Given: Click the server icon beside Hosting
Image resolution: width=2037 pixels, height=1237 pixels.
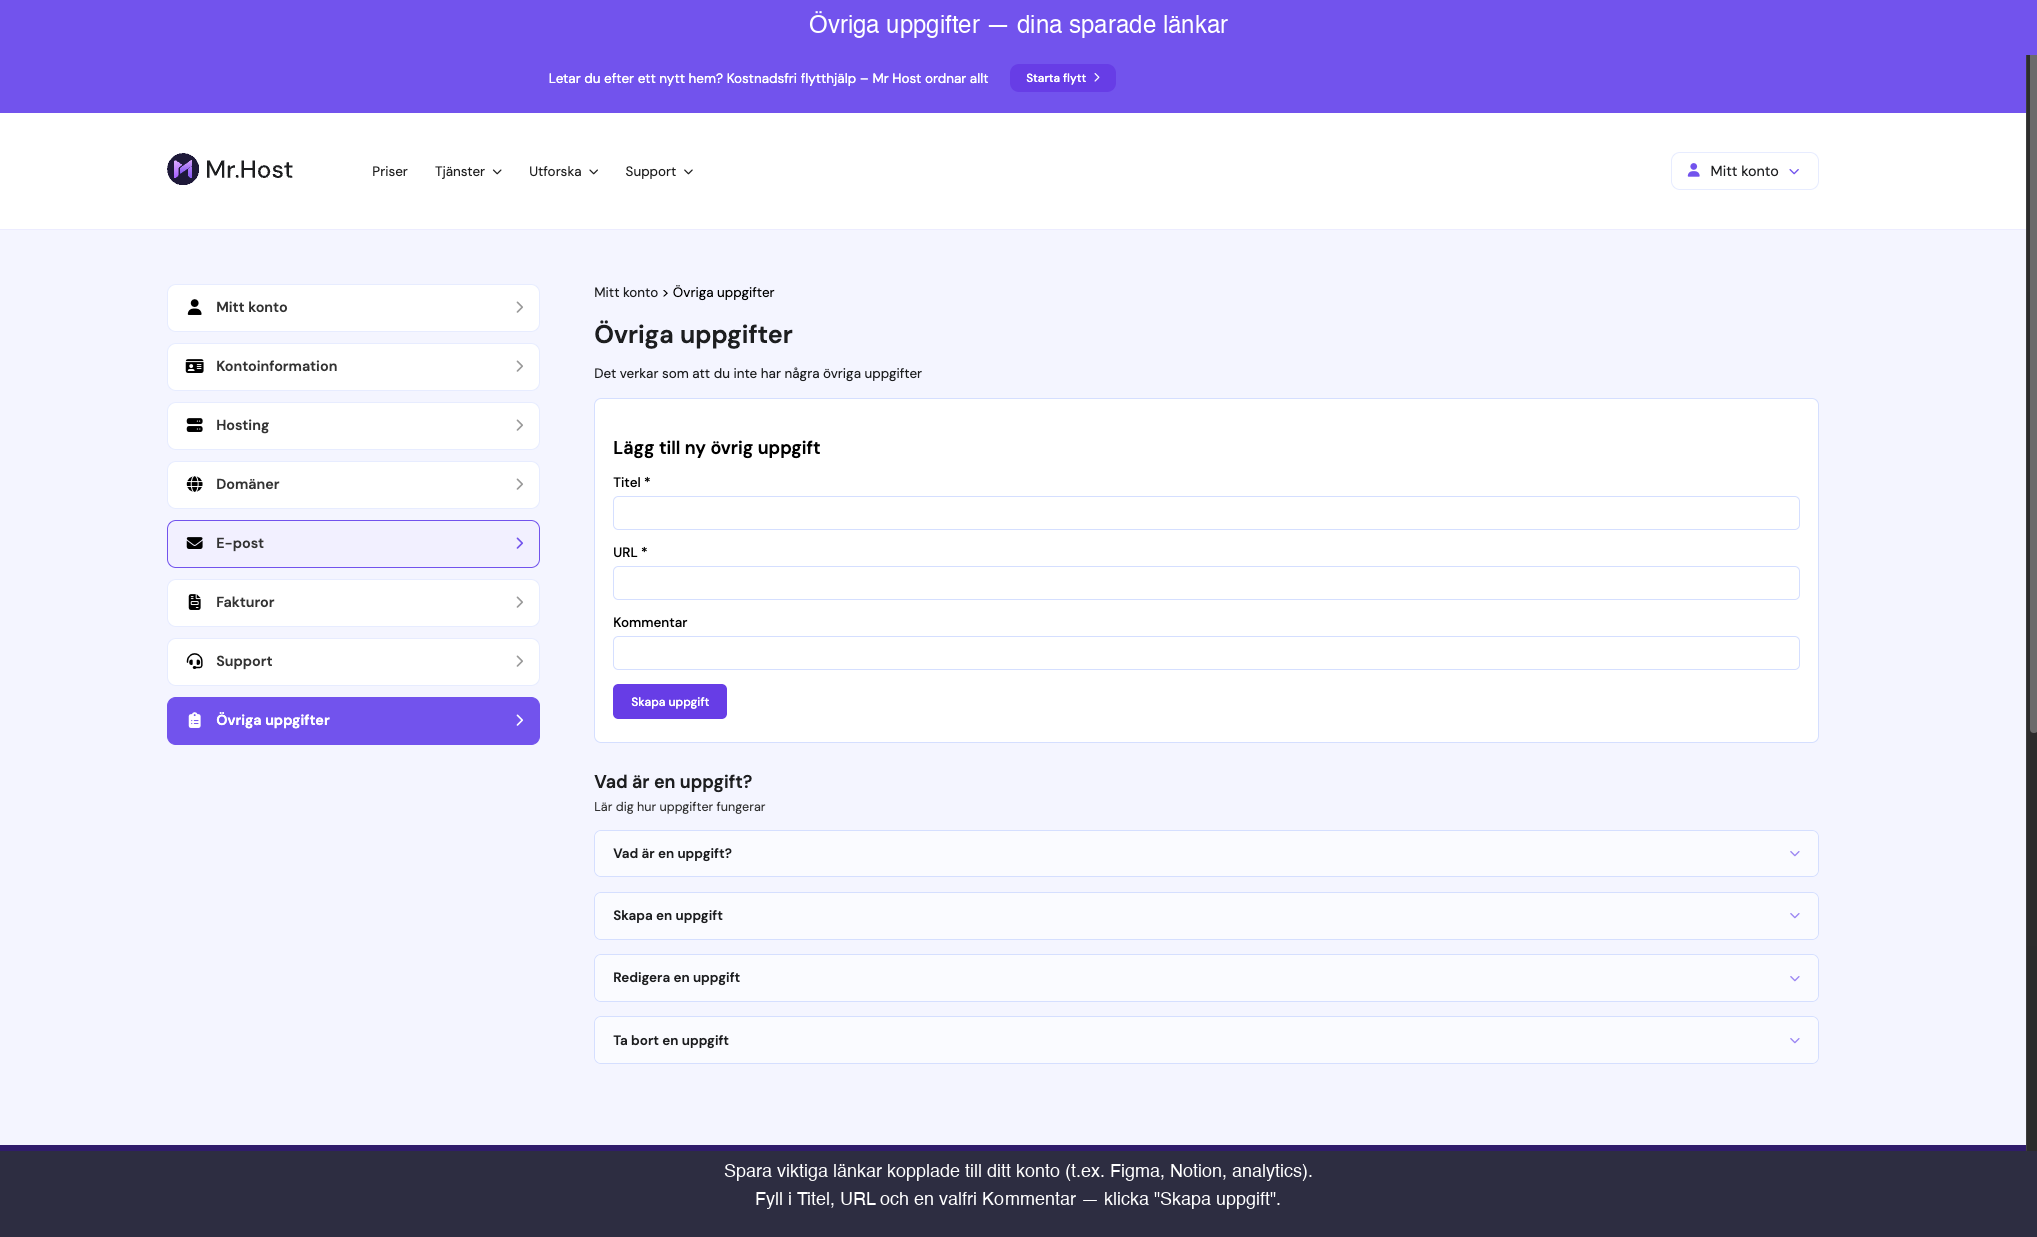Looking at the screenshot, I should [x=195, y=425].
